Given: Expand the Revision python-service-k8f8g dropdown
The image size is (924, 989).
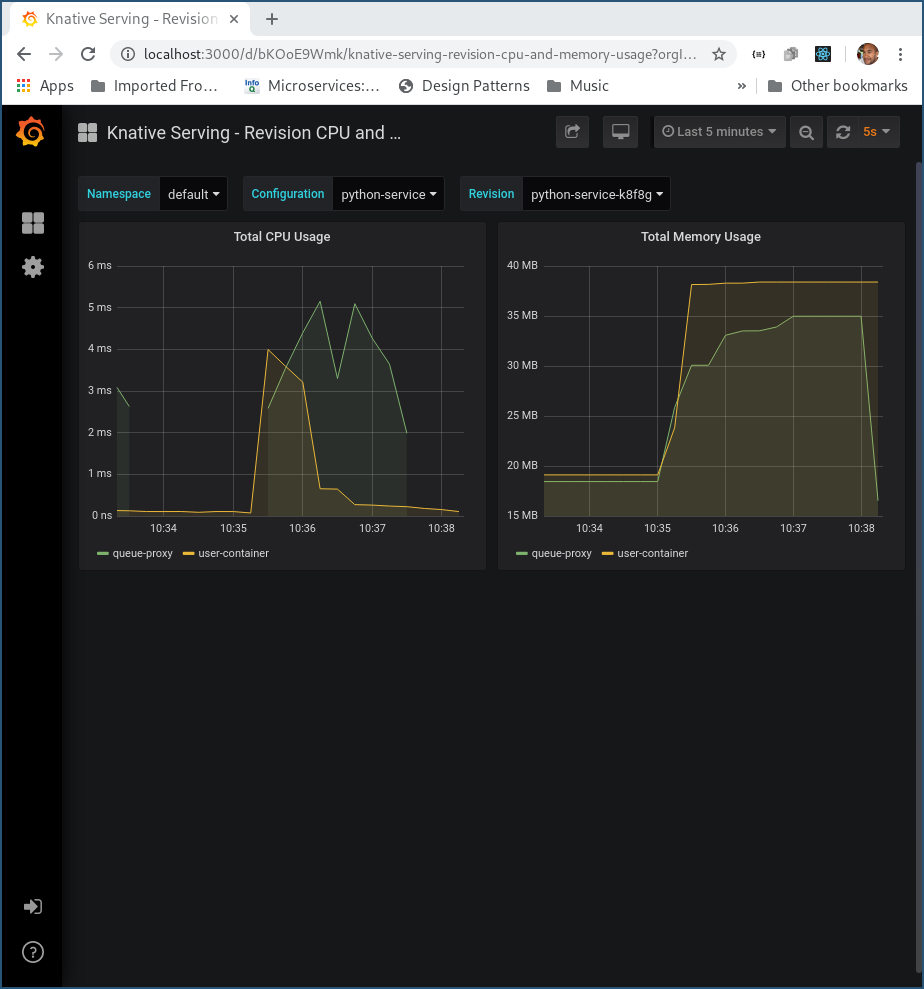Looking at the screenshot, I should (x=597, y=194).
